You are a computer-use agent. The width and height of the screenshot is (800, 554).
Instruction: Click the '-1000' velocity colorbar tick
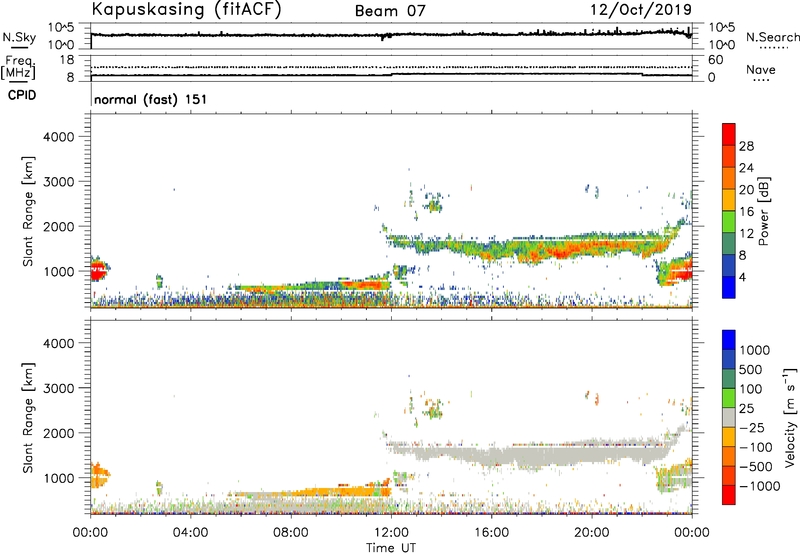tap(760, 486)
